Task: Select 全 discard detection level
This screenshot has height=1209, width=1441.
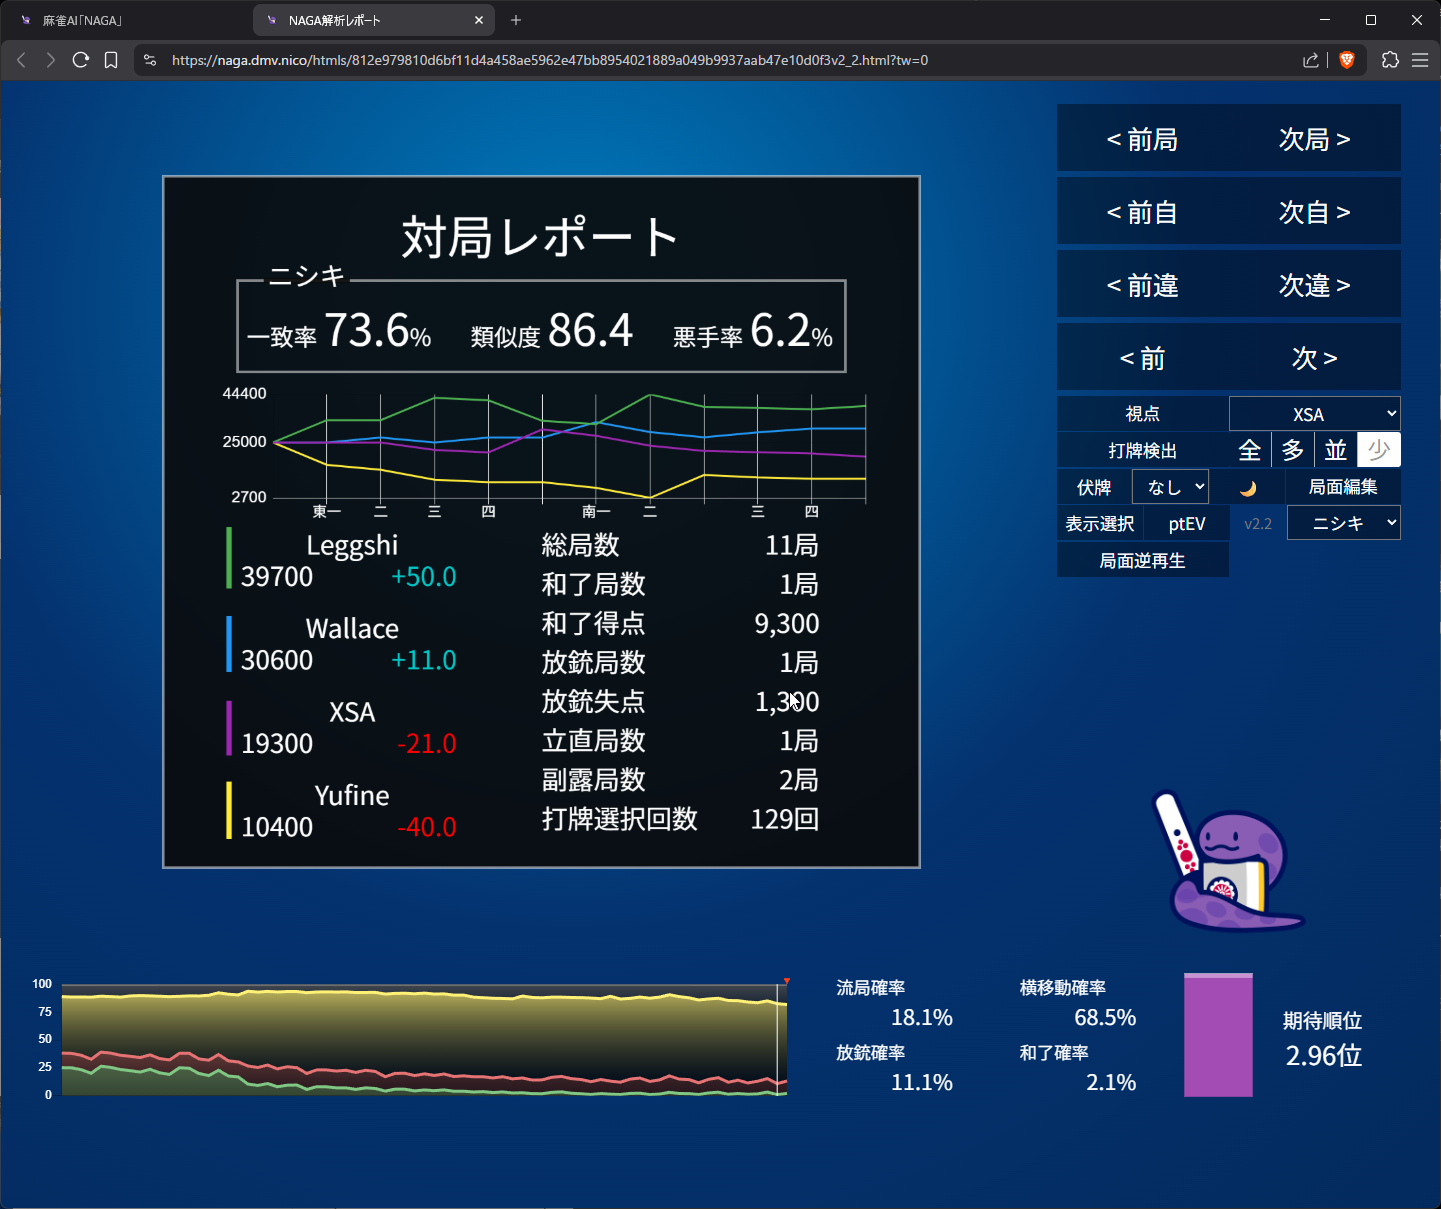Action: 1250,450
